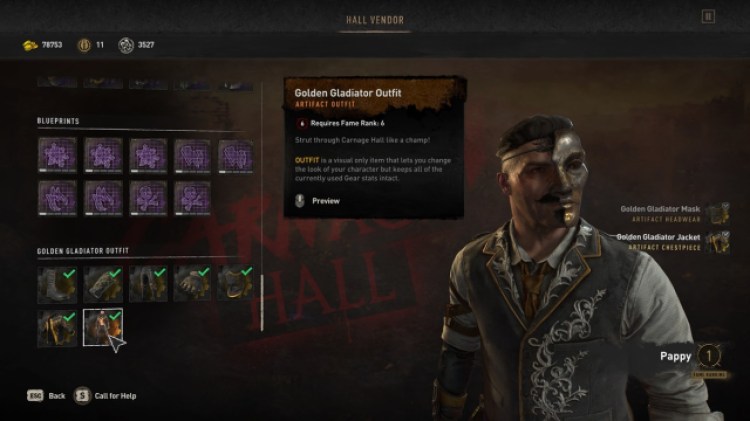Select the full Golden Gladiator outfit thumbnail
The width and height of the screenshot is (750, 421).
pos(103,327)
